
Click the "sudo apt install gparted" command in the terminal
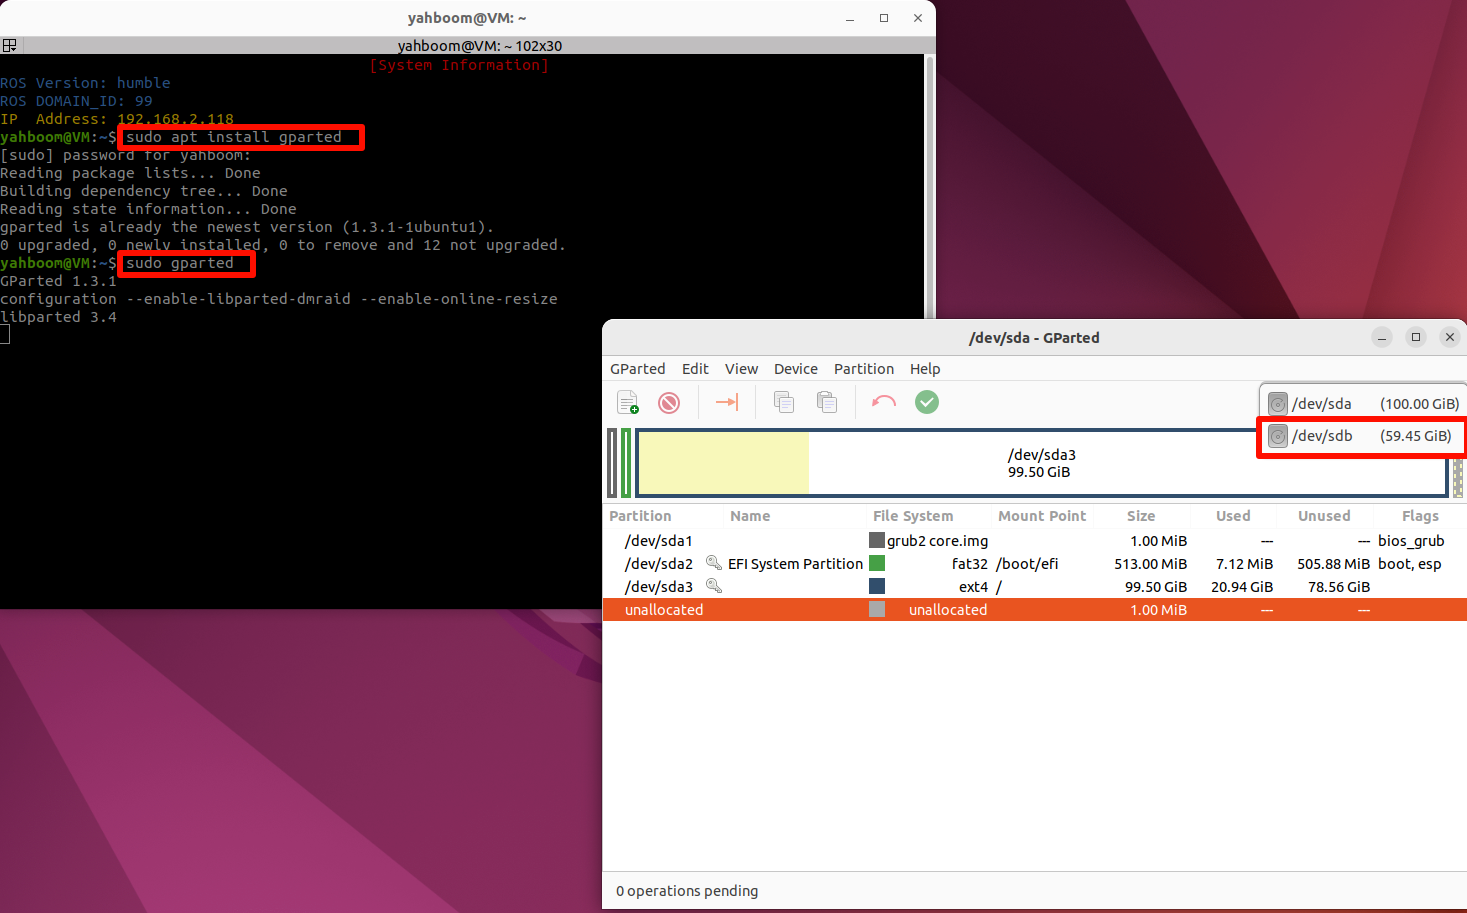(x=233, y=137)
